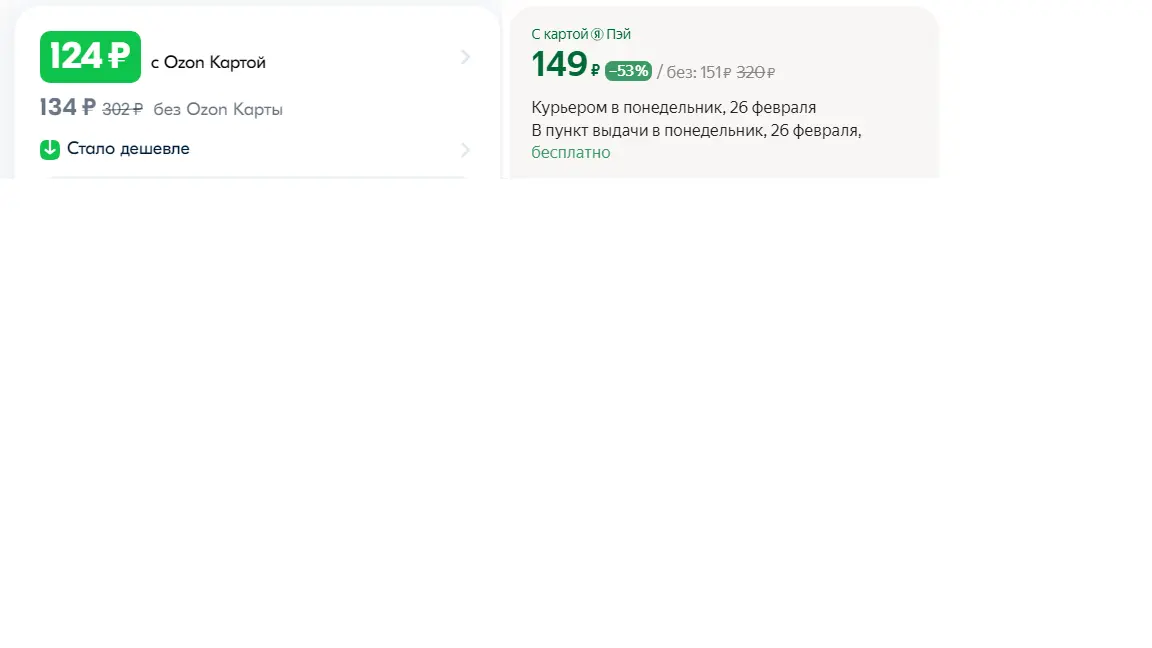Screen dimensions: 1152x648
Task: Click the "без Ozon Карты" text
Action: [217, 109]
